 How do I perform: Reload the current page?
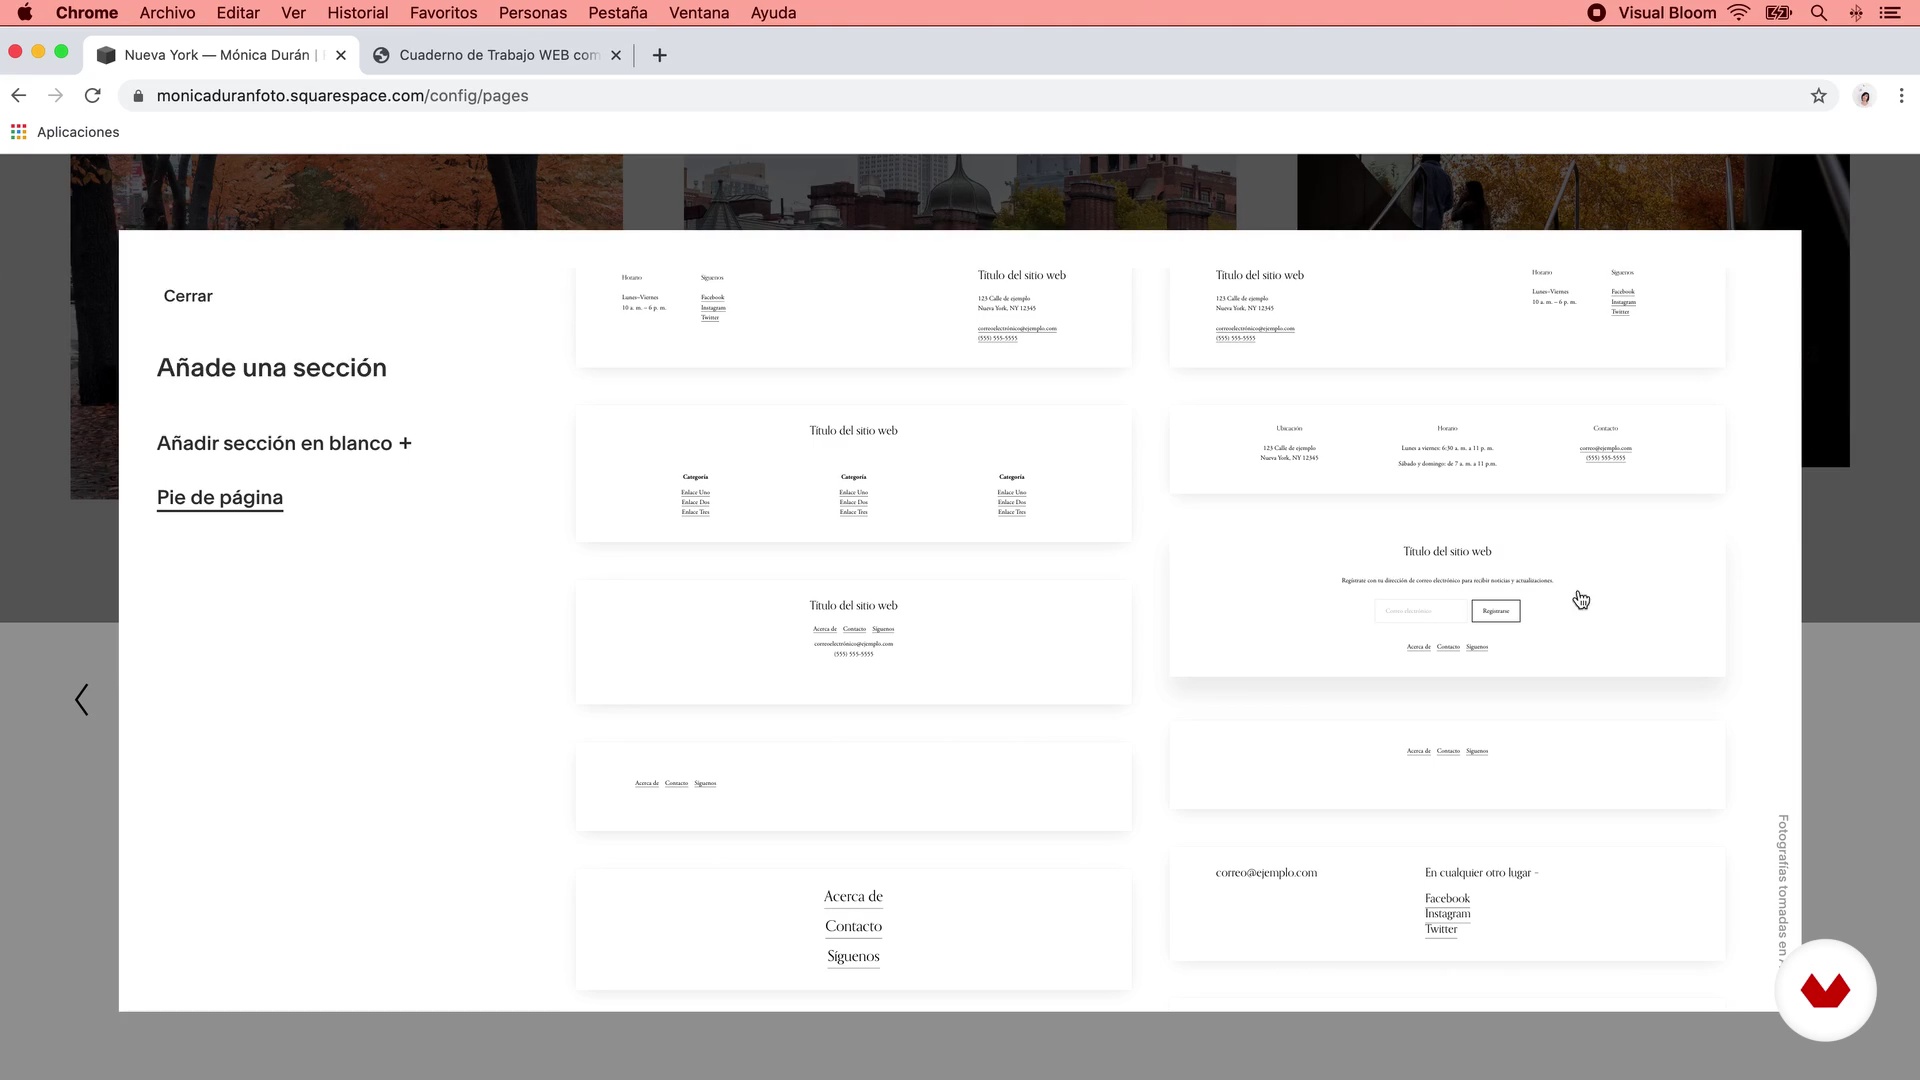tap(92, 96)
